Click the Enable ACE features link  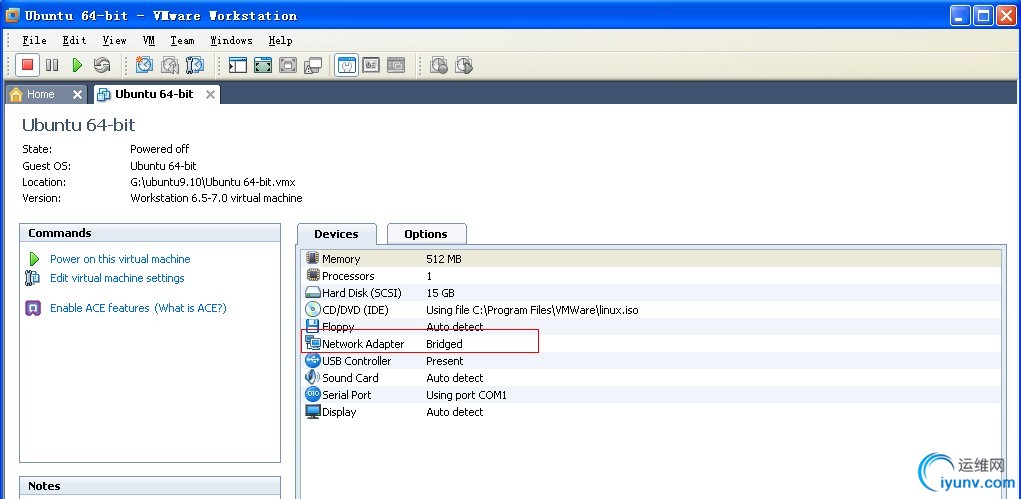(99, 308)
